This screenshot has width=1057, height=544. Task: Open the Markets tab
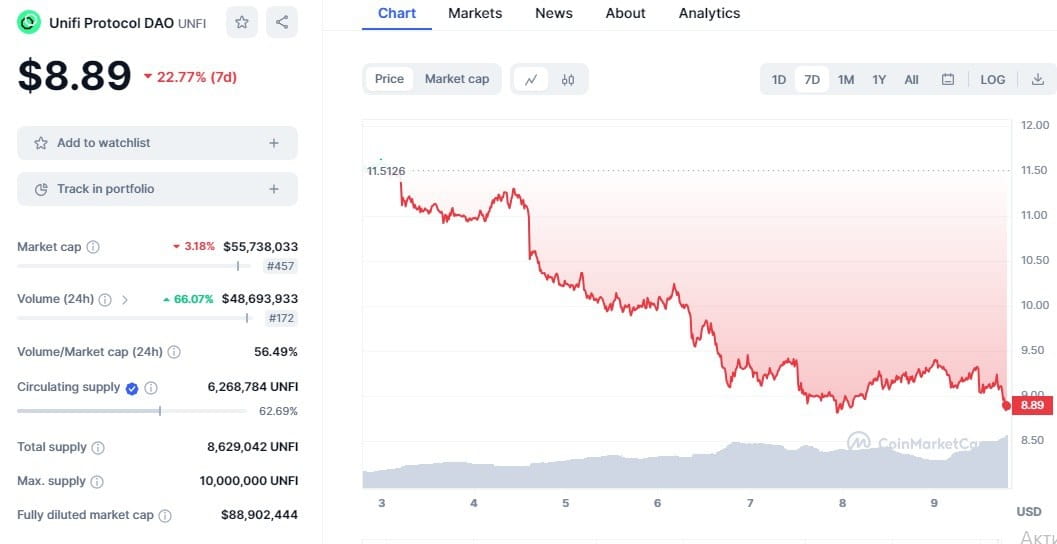[x=475, y=13]
